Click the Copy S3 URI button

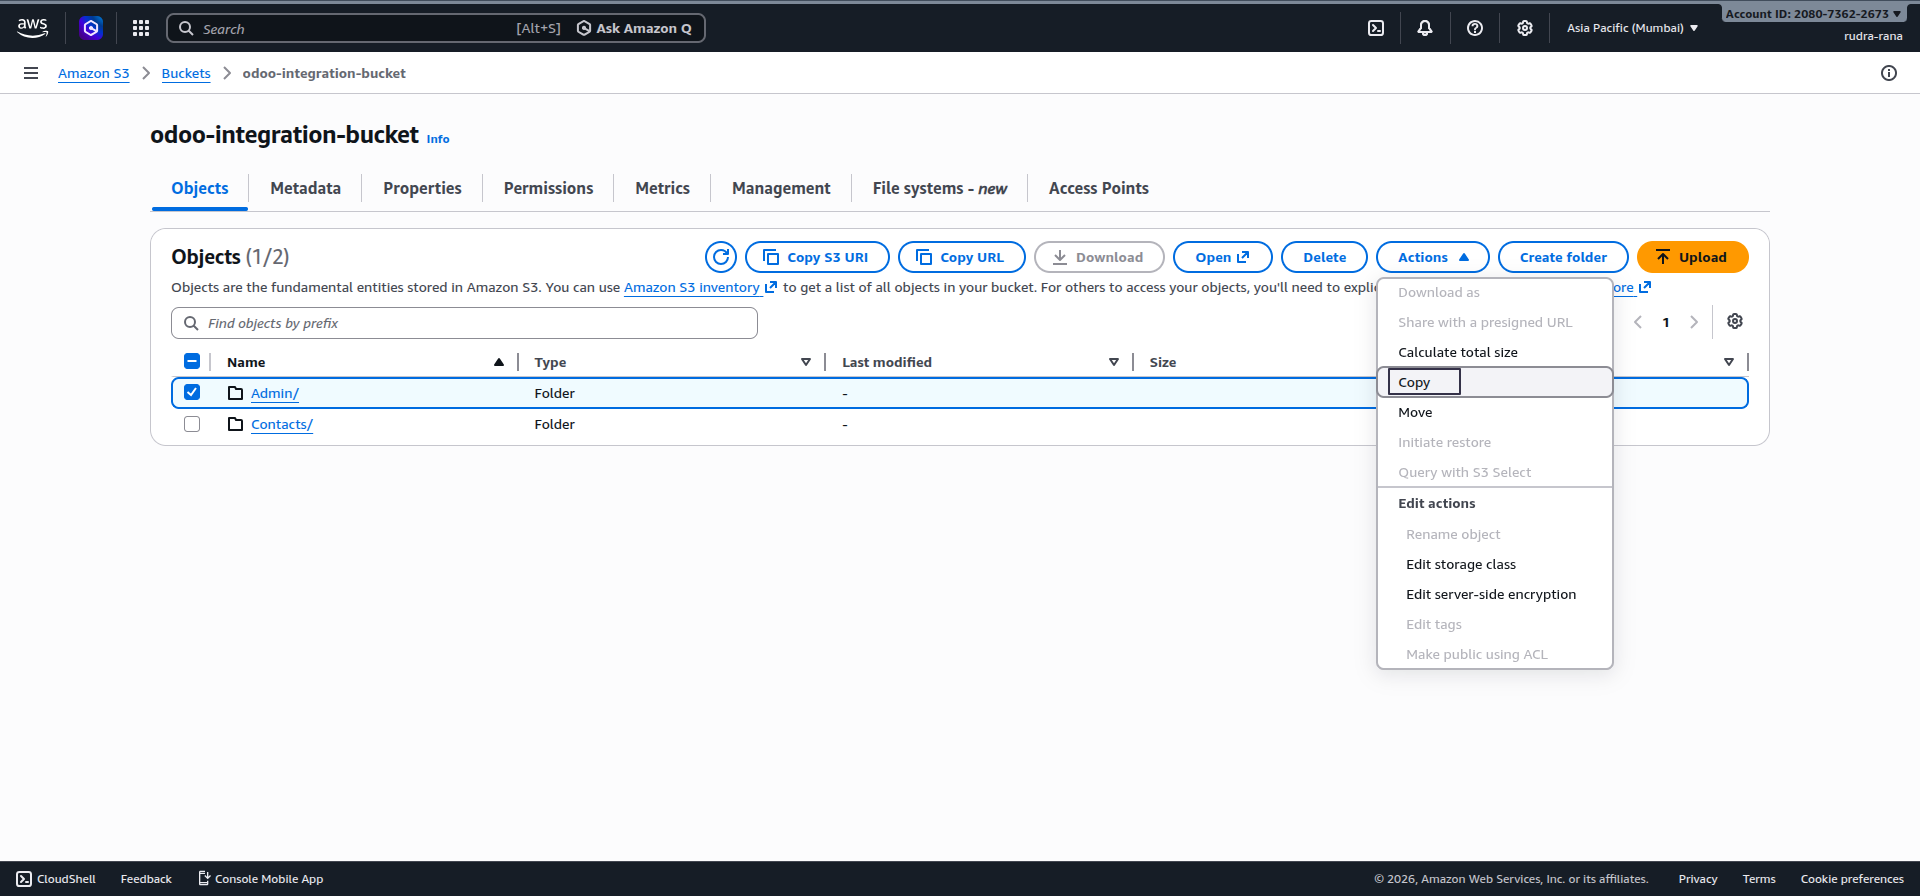coord(817,257)
